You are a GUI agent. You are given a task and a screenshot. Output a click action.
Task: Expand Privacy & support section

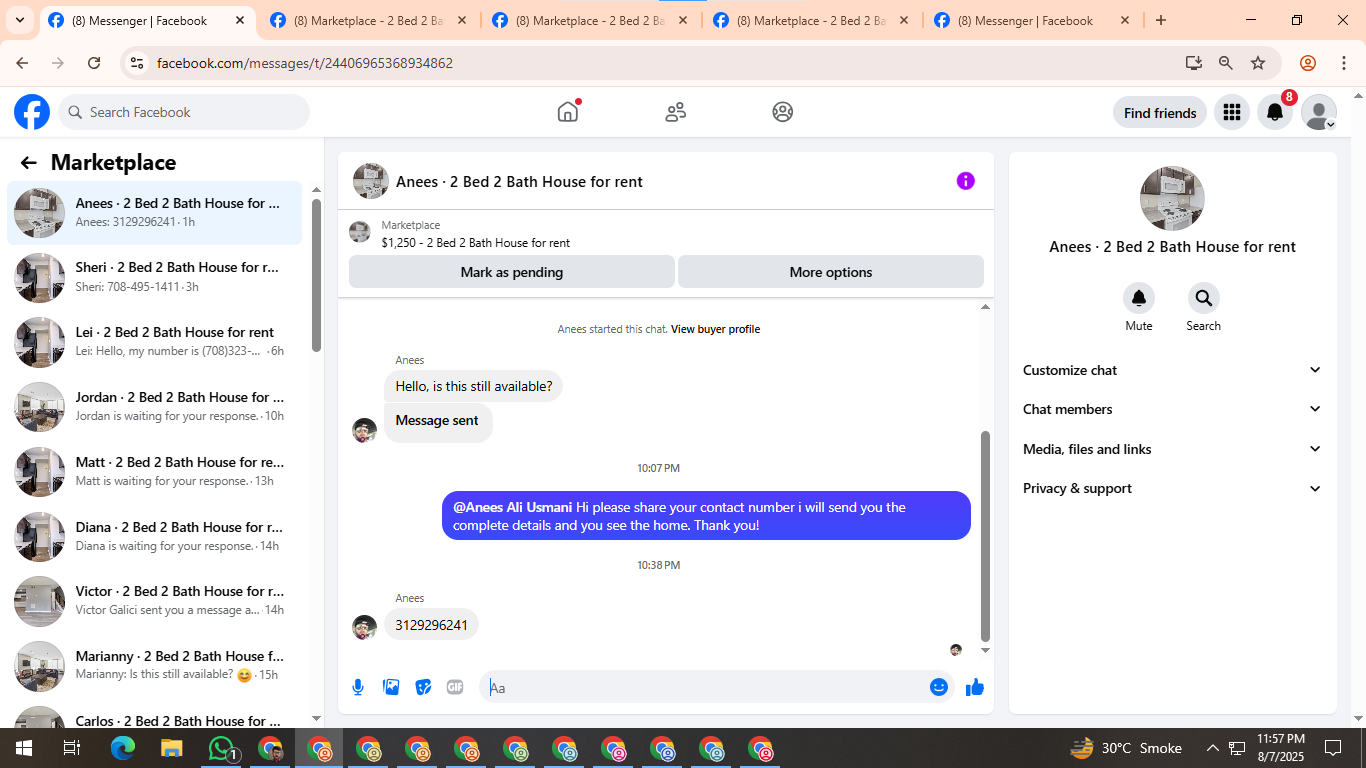tap(1172, 488)
